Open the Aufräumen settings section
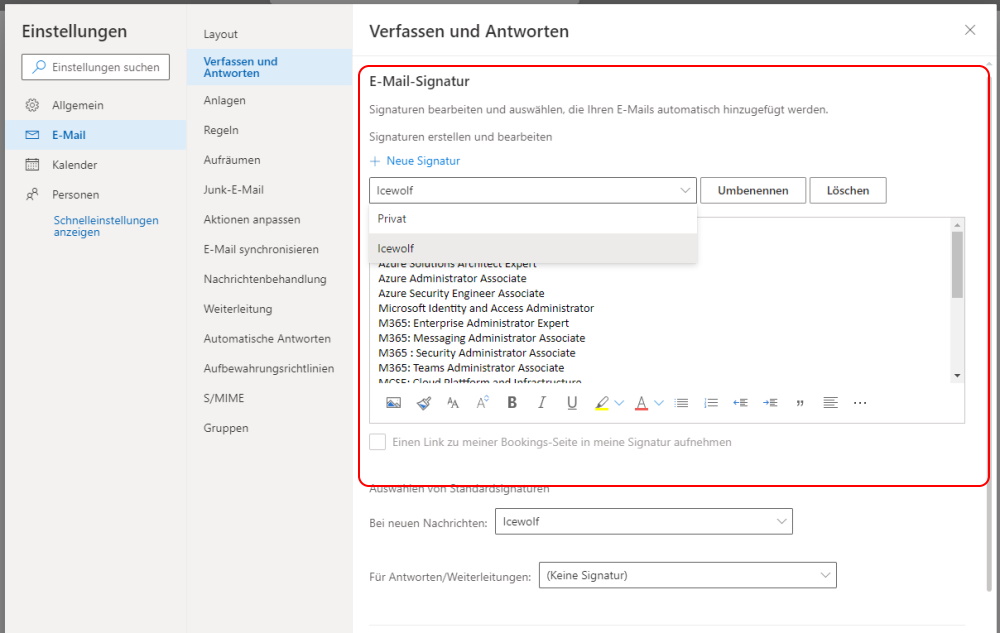Viewport: 1000px width, 633px height. (x=232, y=160)
